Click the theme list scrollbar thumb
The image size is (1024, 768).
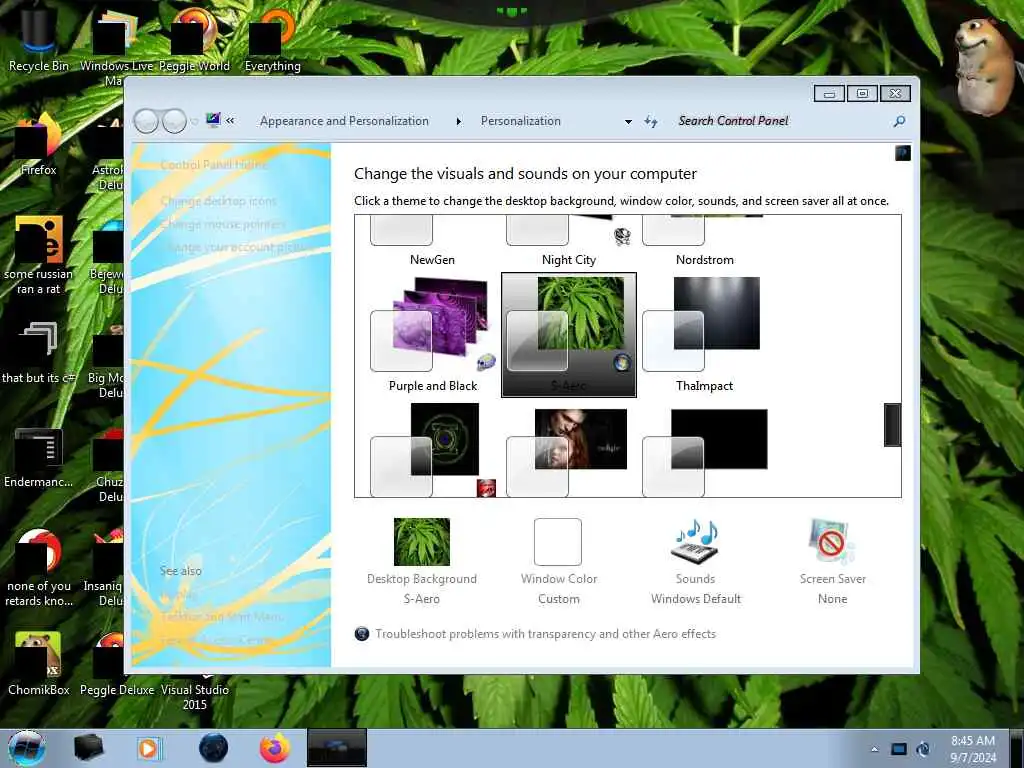(892, 424)
